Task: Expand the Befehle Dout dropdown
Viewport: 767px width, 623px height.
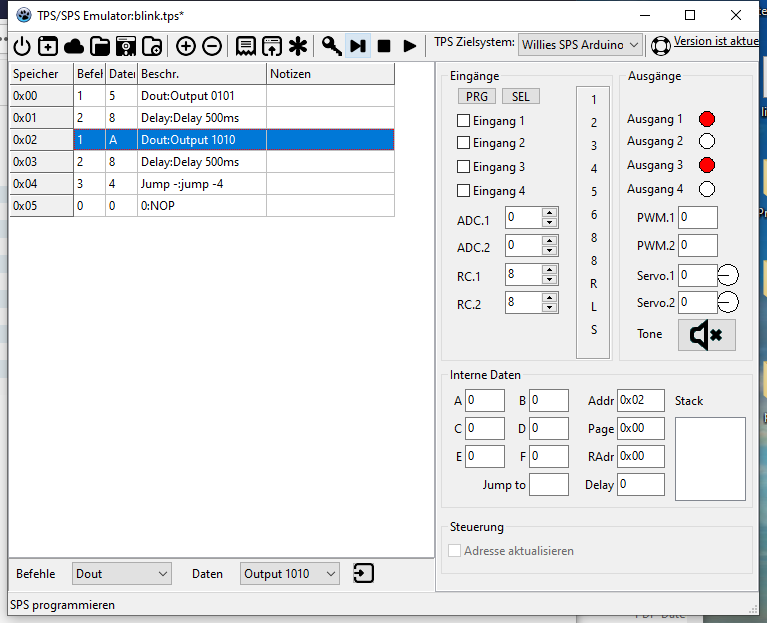Action: tap(123, 574)
